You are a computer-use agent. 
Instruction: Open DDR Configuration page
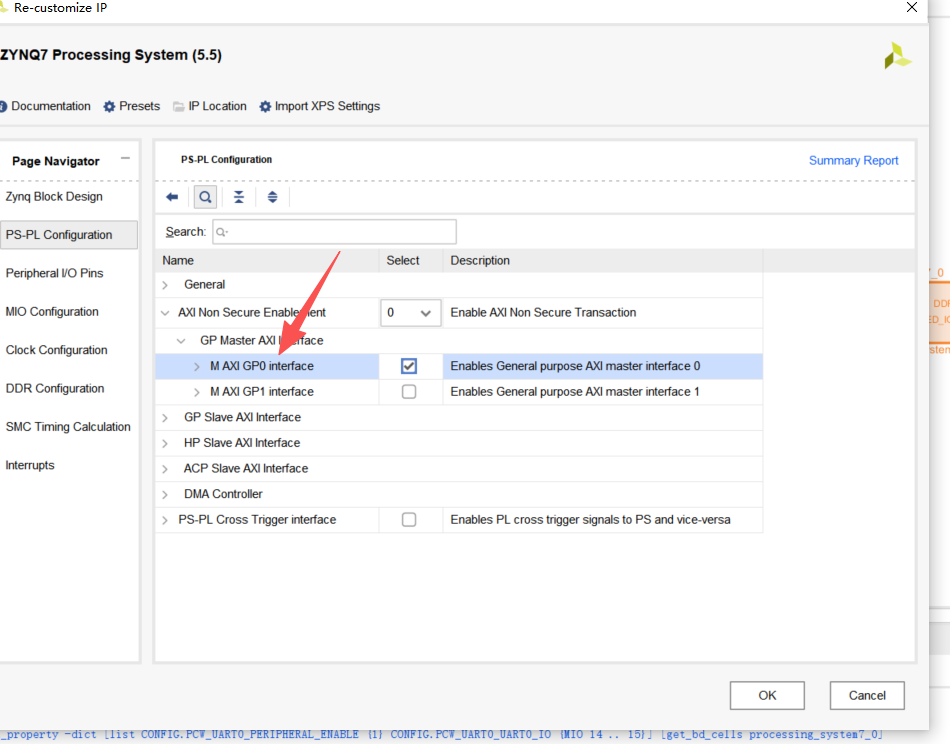click(x=55, y=388)
